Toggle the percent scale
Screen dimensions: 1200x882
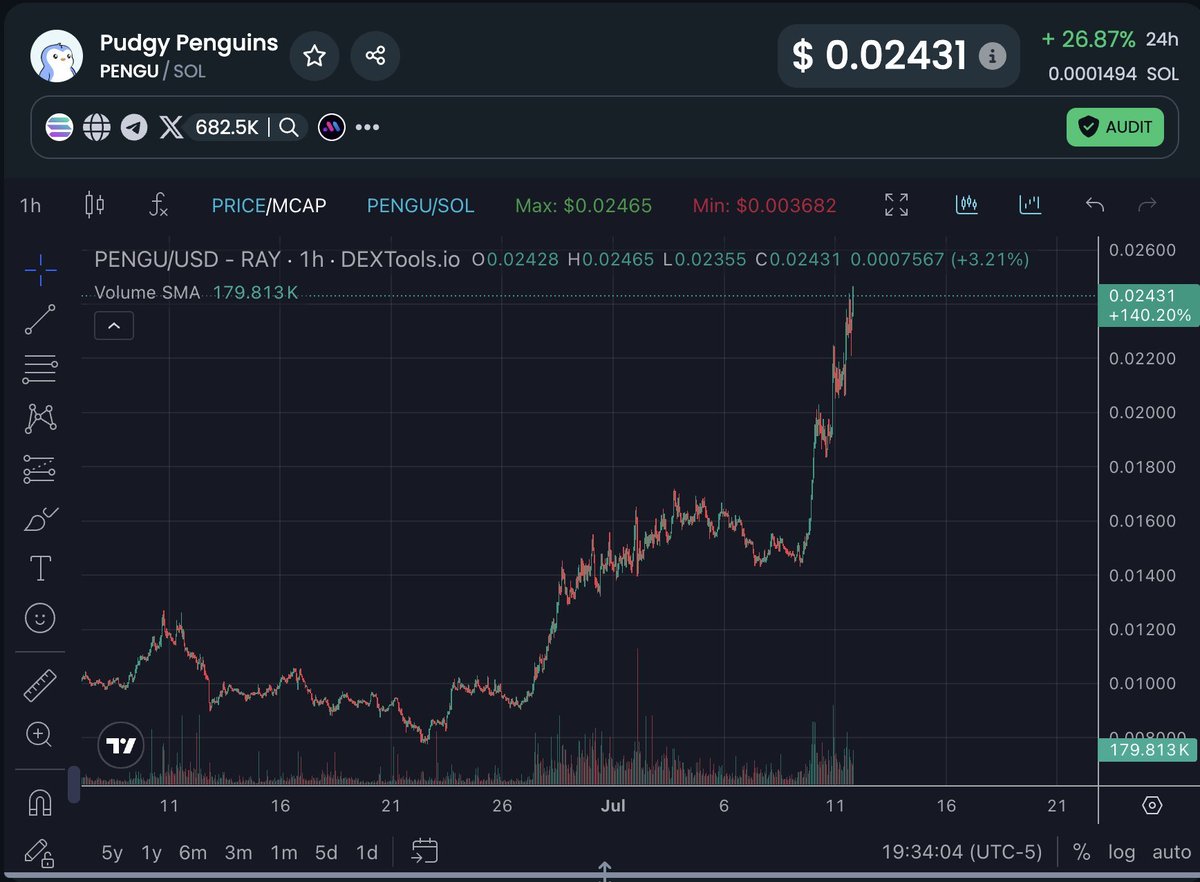pyautogui.click(x=1081, y=853)
